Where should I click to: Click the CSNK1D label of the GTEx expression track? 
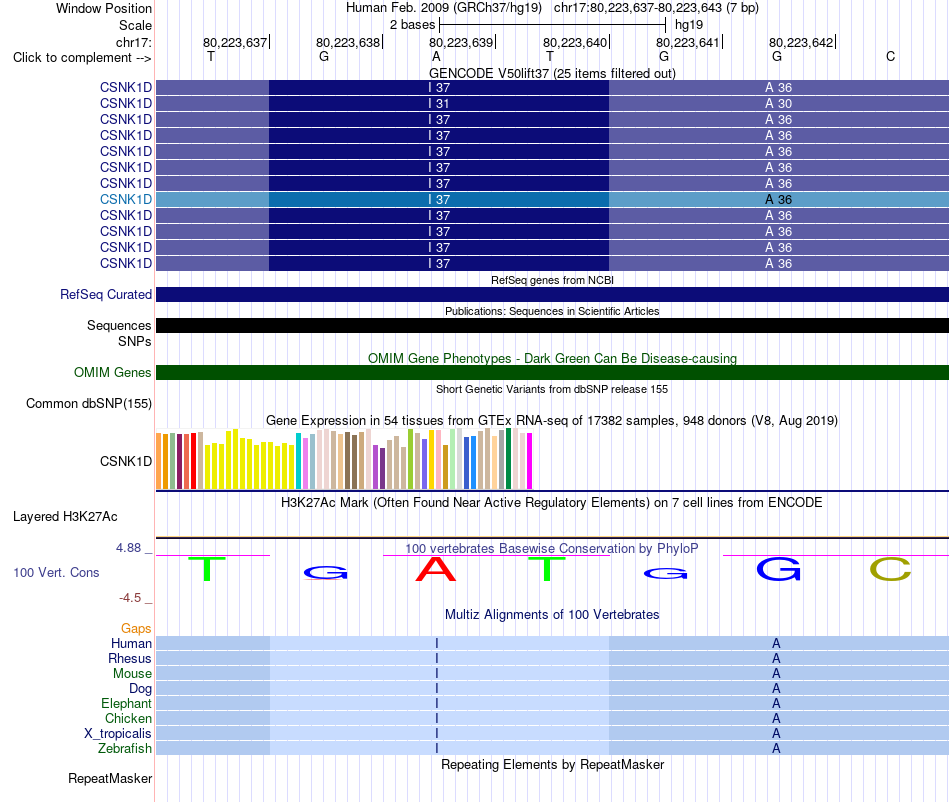[125, 462]
